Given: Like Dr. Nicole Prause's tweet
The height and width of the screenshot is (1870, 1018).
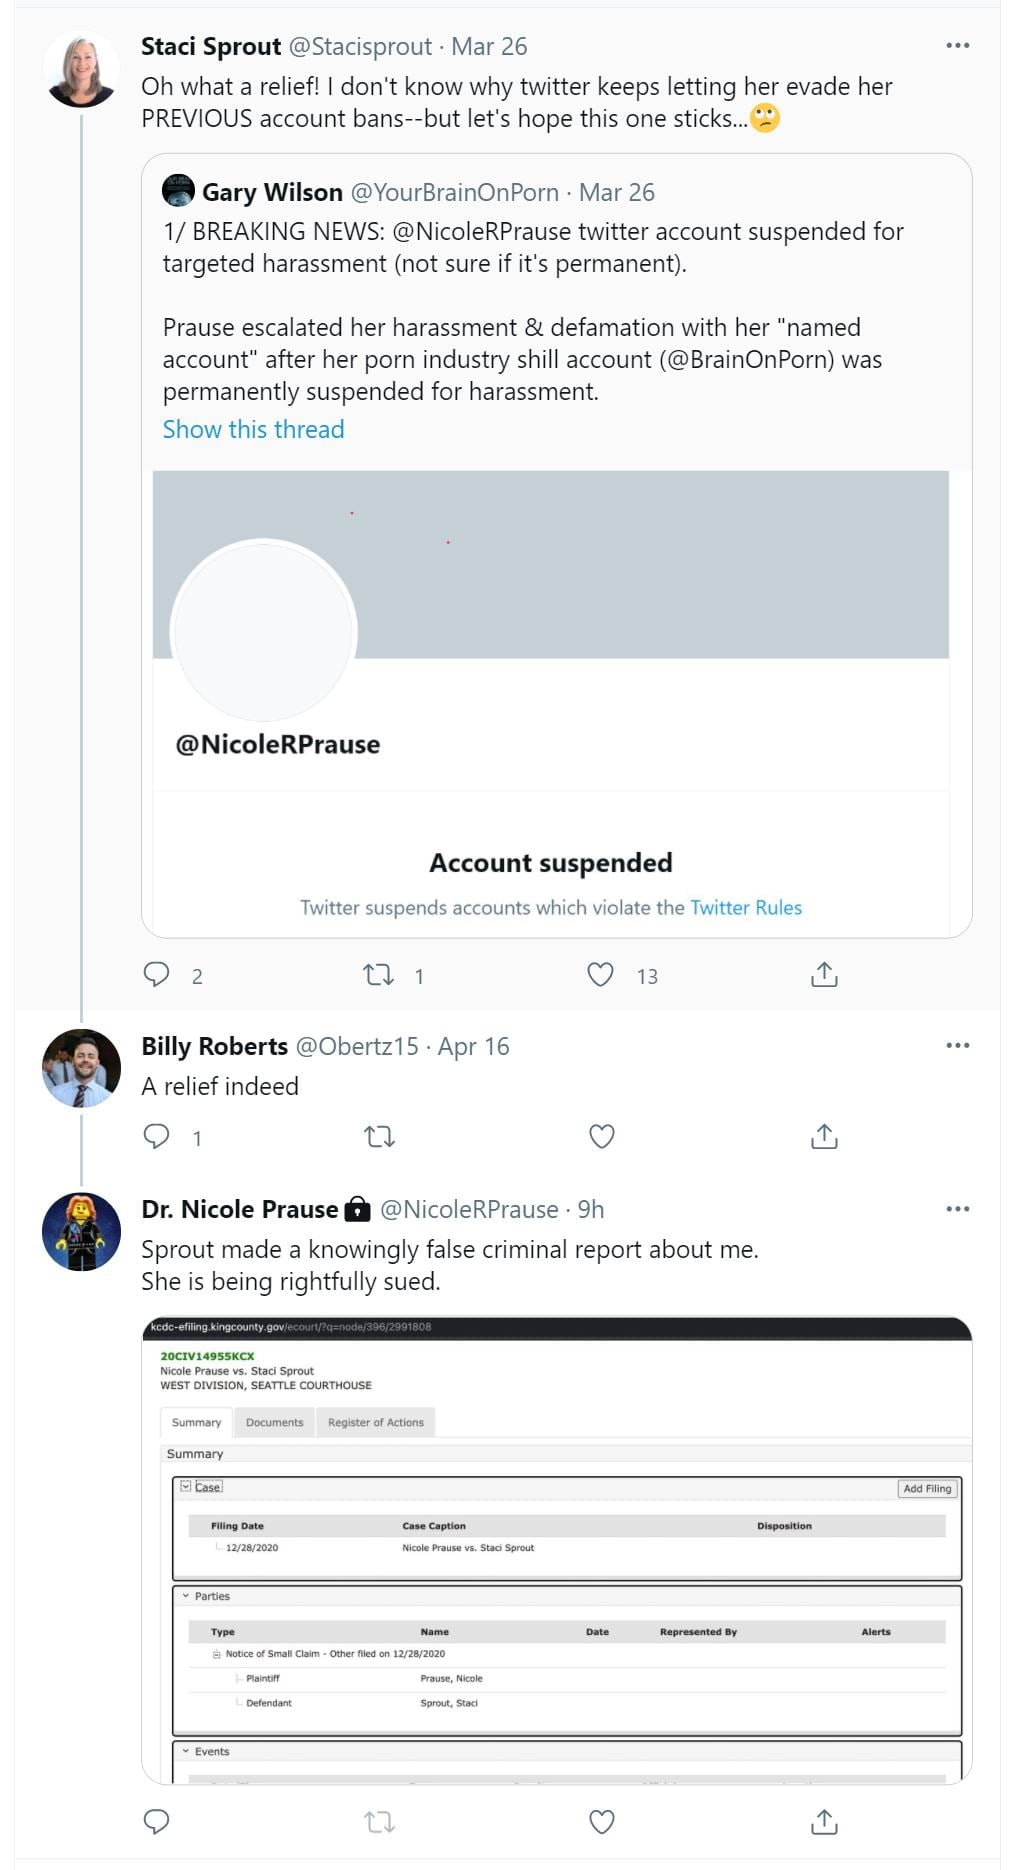Looking at the screenshot, I should (601, 1821).
